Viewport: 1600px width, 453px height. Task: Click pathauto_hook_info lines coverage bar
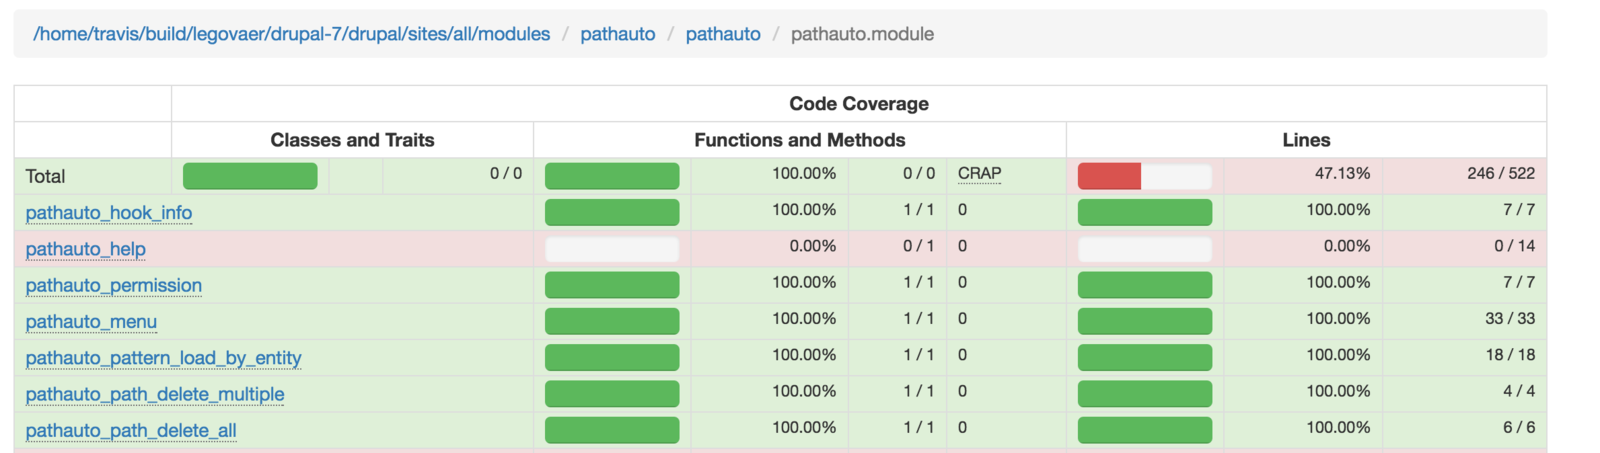point(1145,212)
